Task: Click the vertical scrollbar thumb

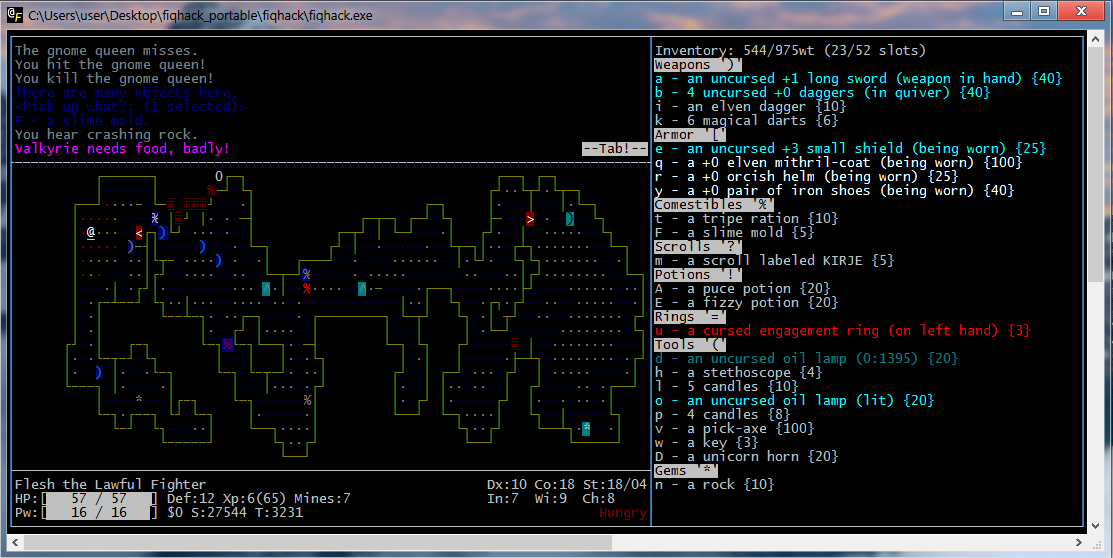Action: pyautogui.click(x=1095, y=163)
